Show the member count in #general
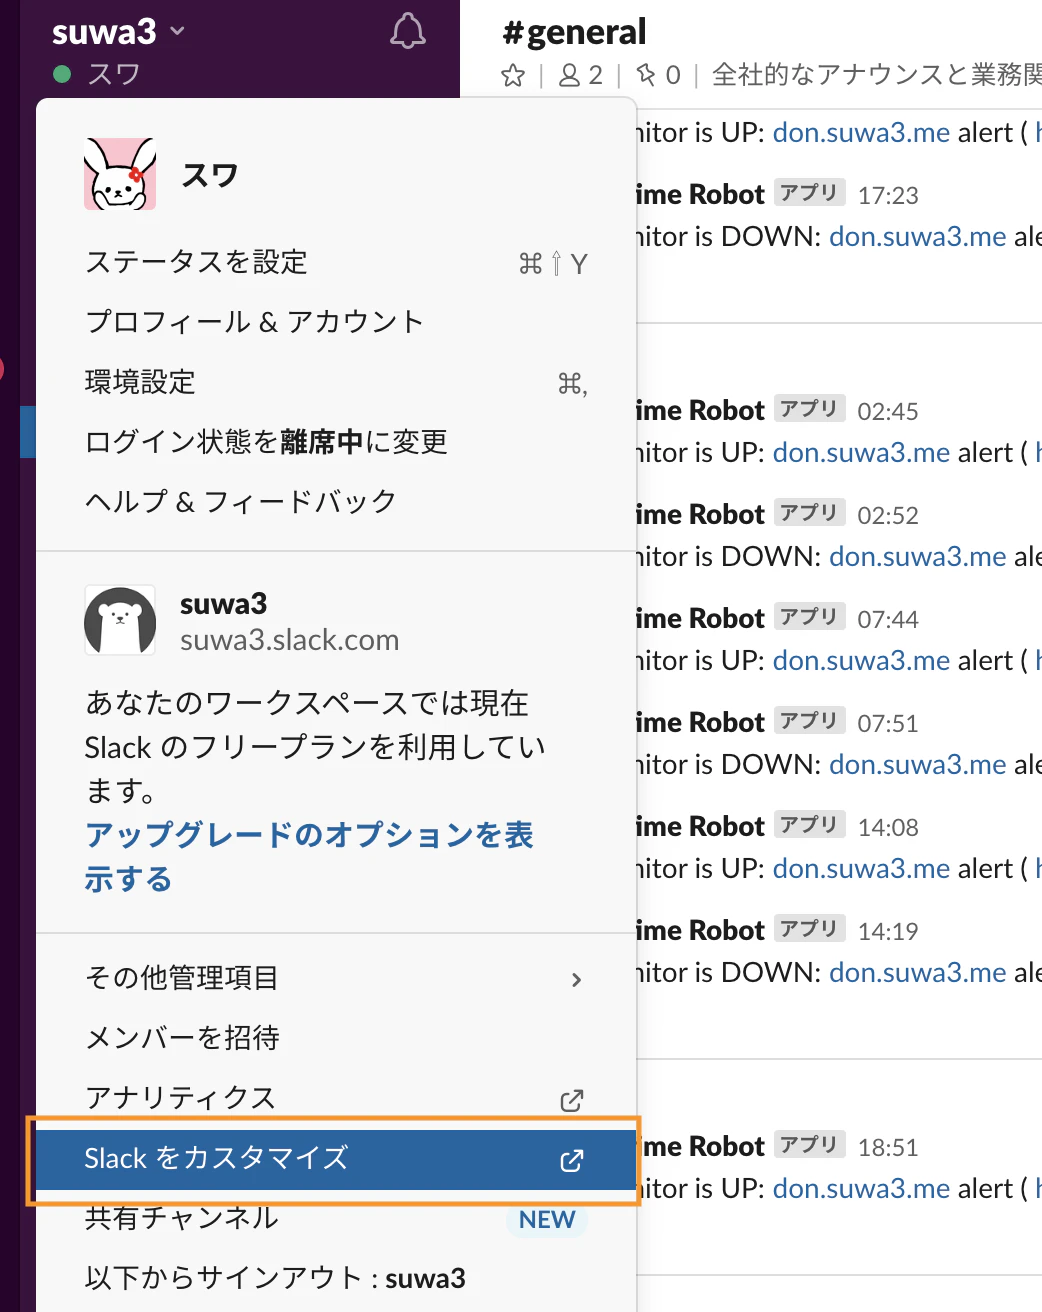The image size is (1042, 1312). (580, 75)
